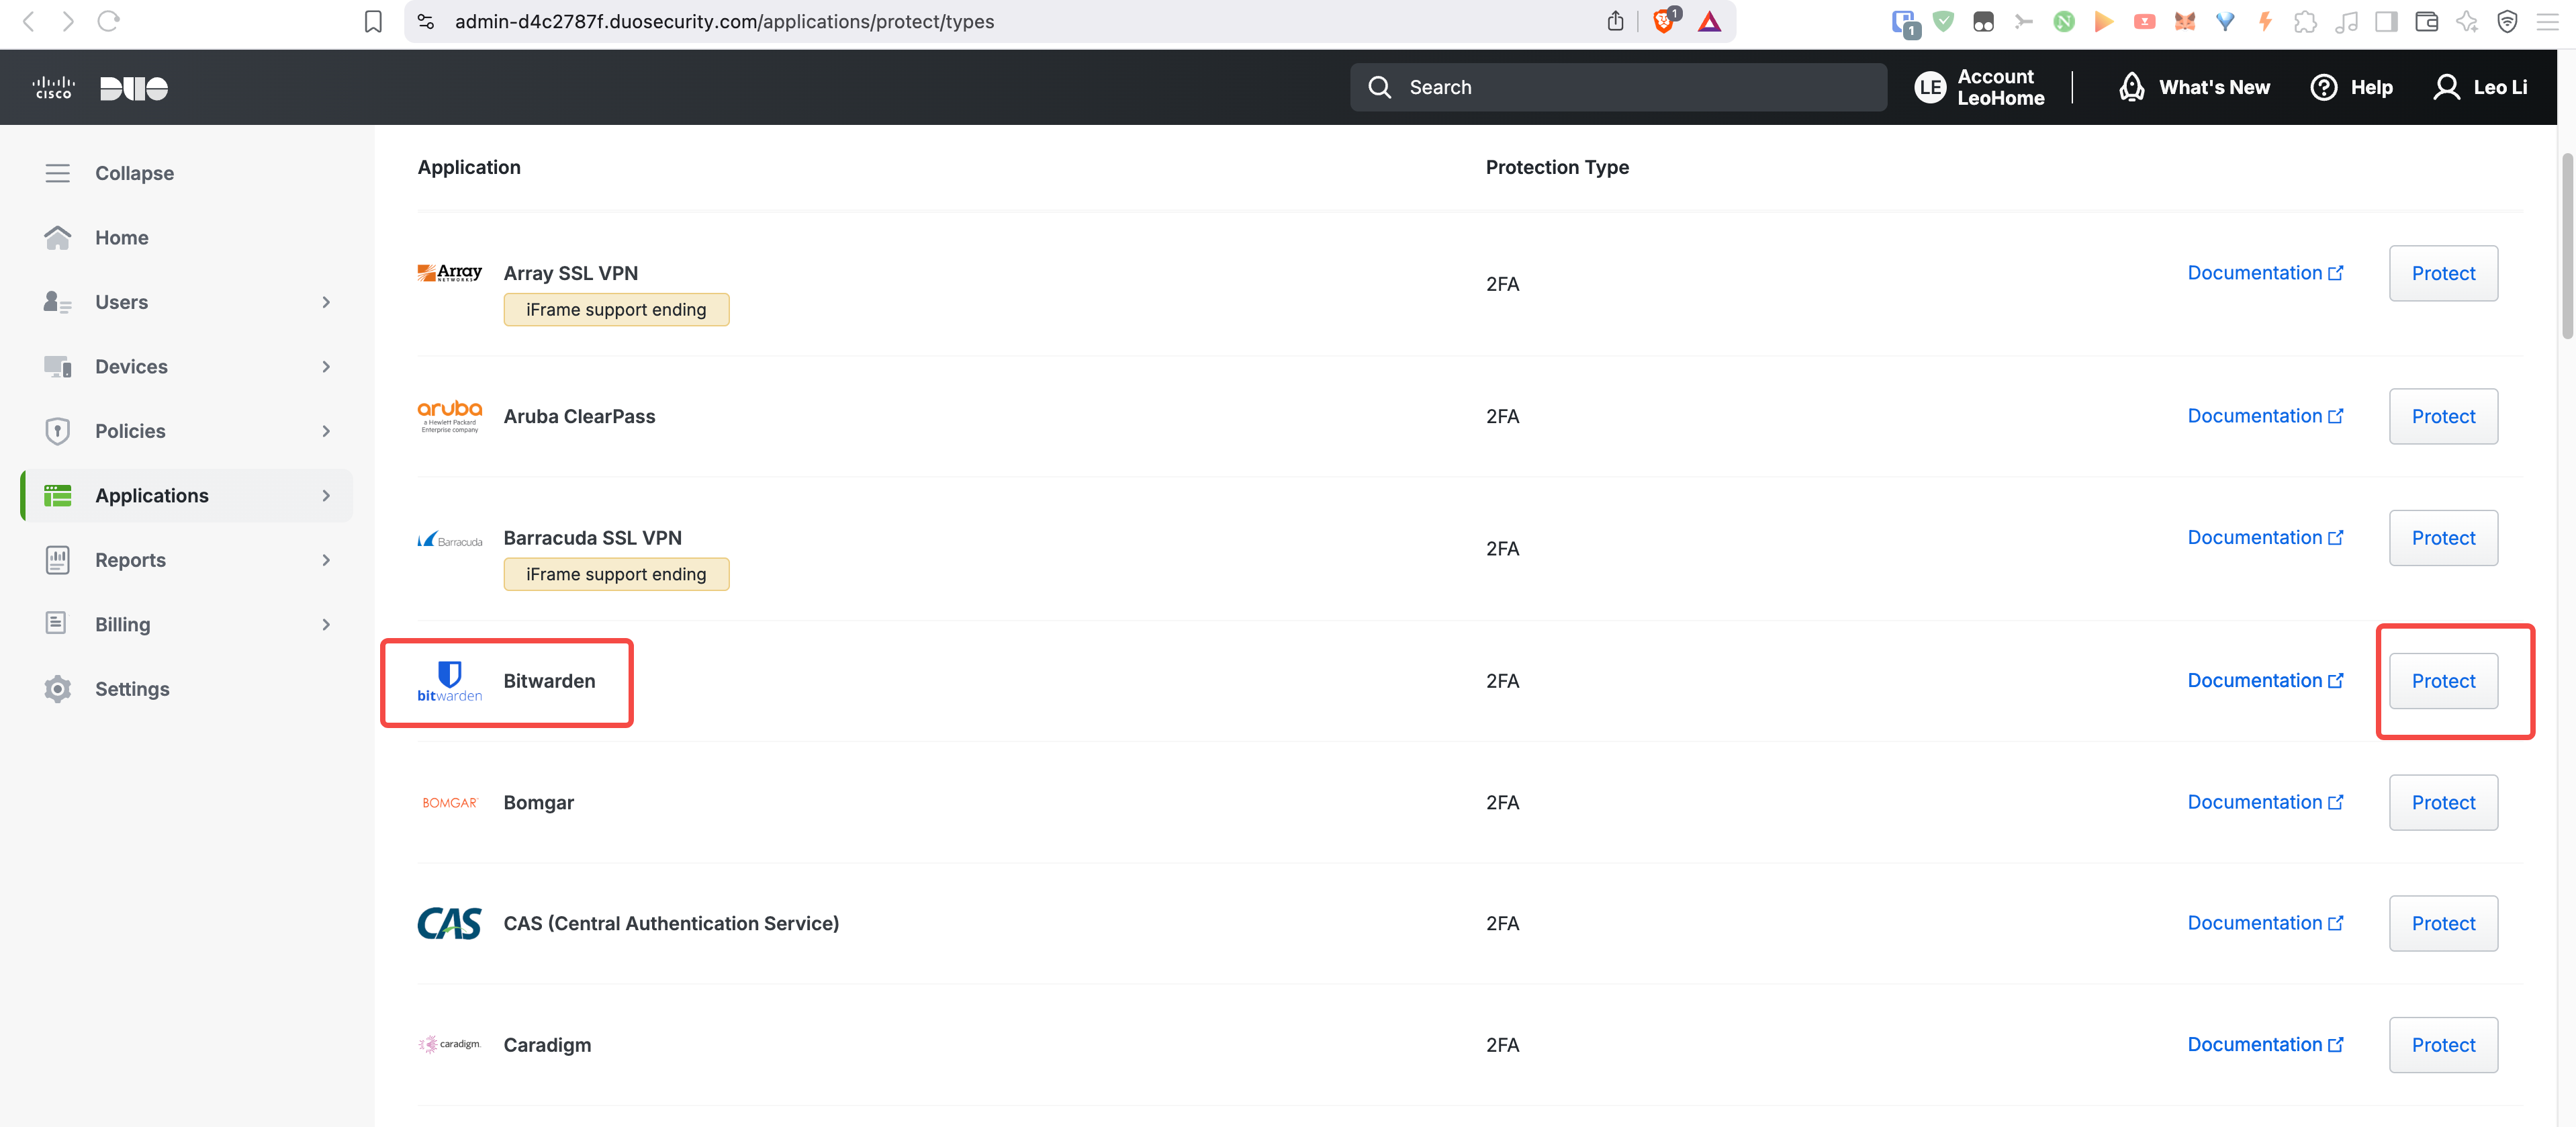This screenshot has height=1127, width=2576.
Task: Click Barracuda's iFrame support ending badge
Action: tap(616, 574)
